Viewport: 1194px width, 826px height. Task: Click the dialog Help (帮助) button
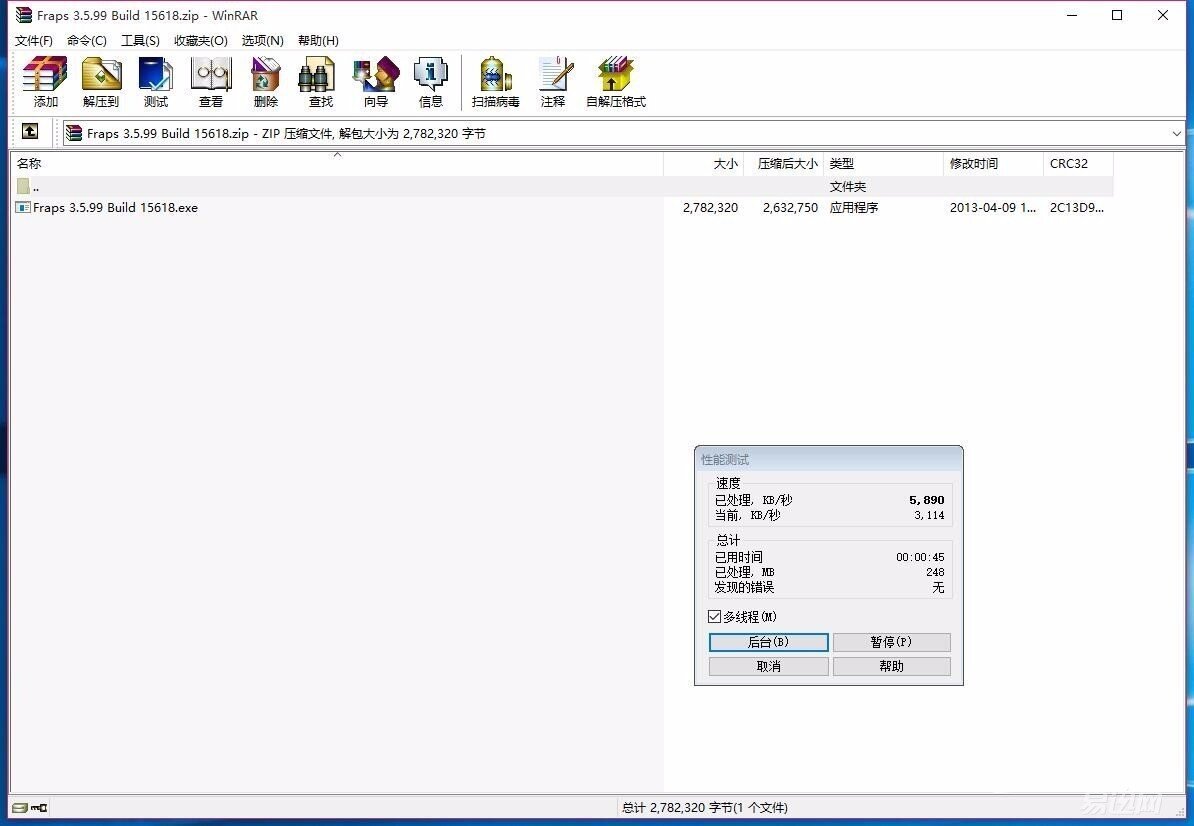892,666
